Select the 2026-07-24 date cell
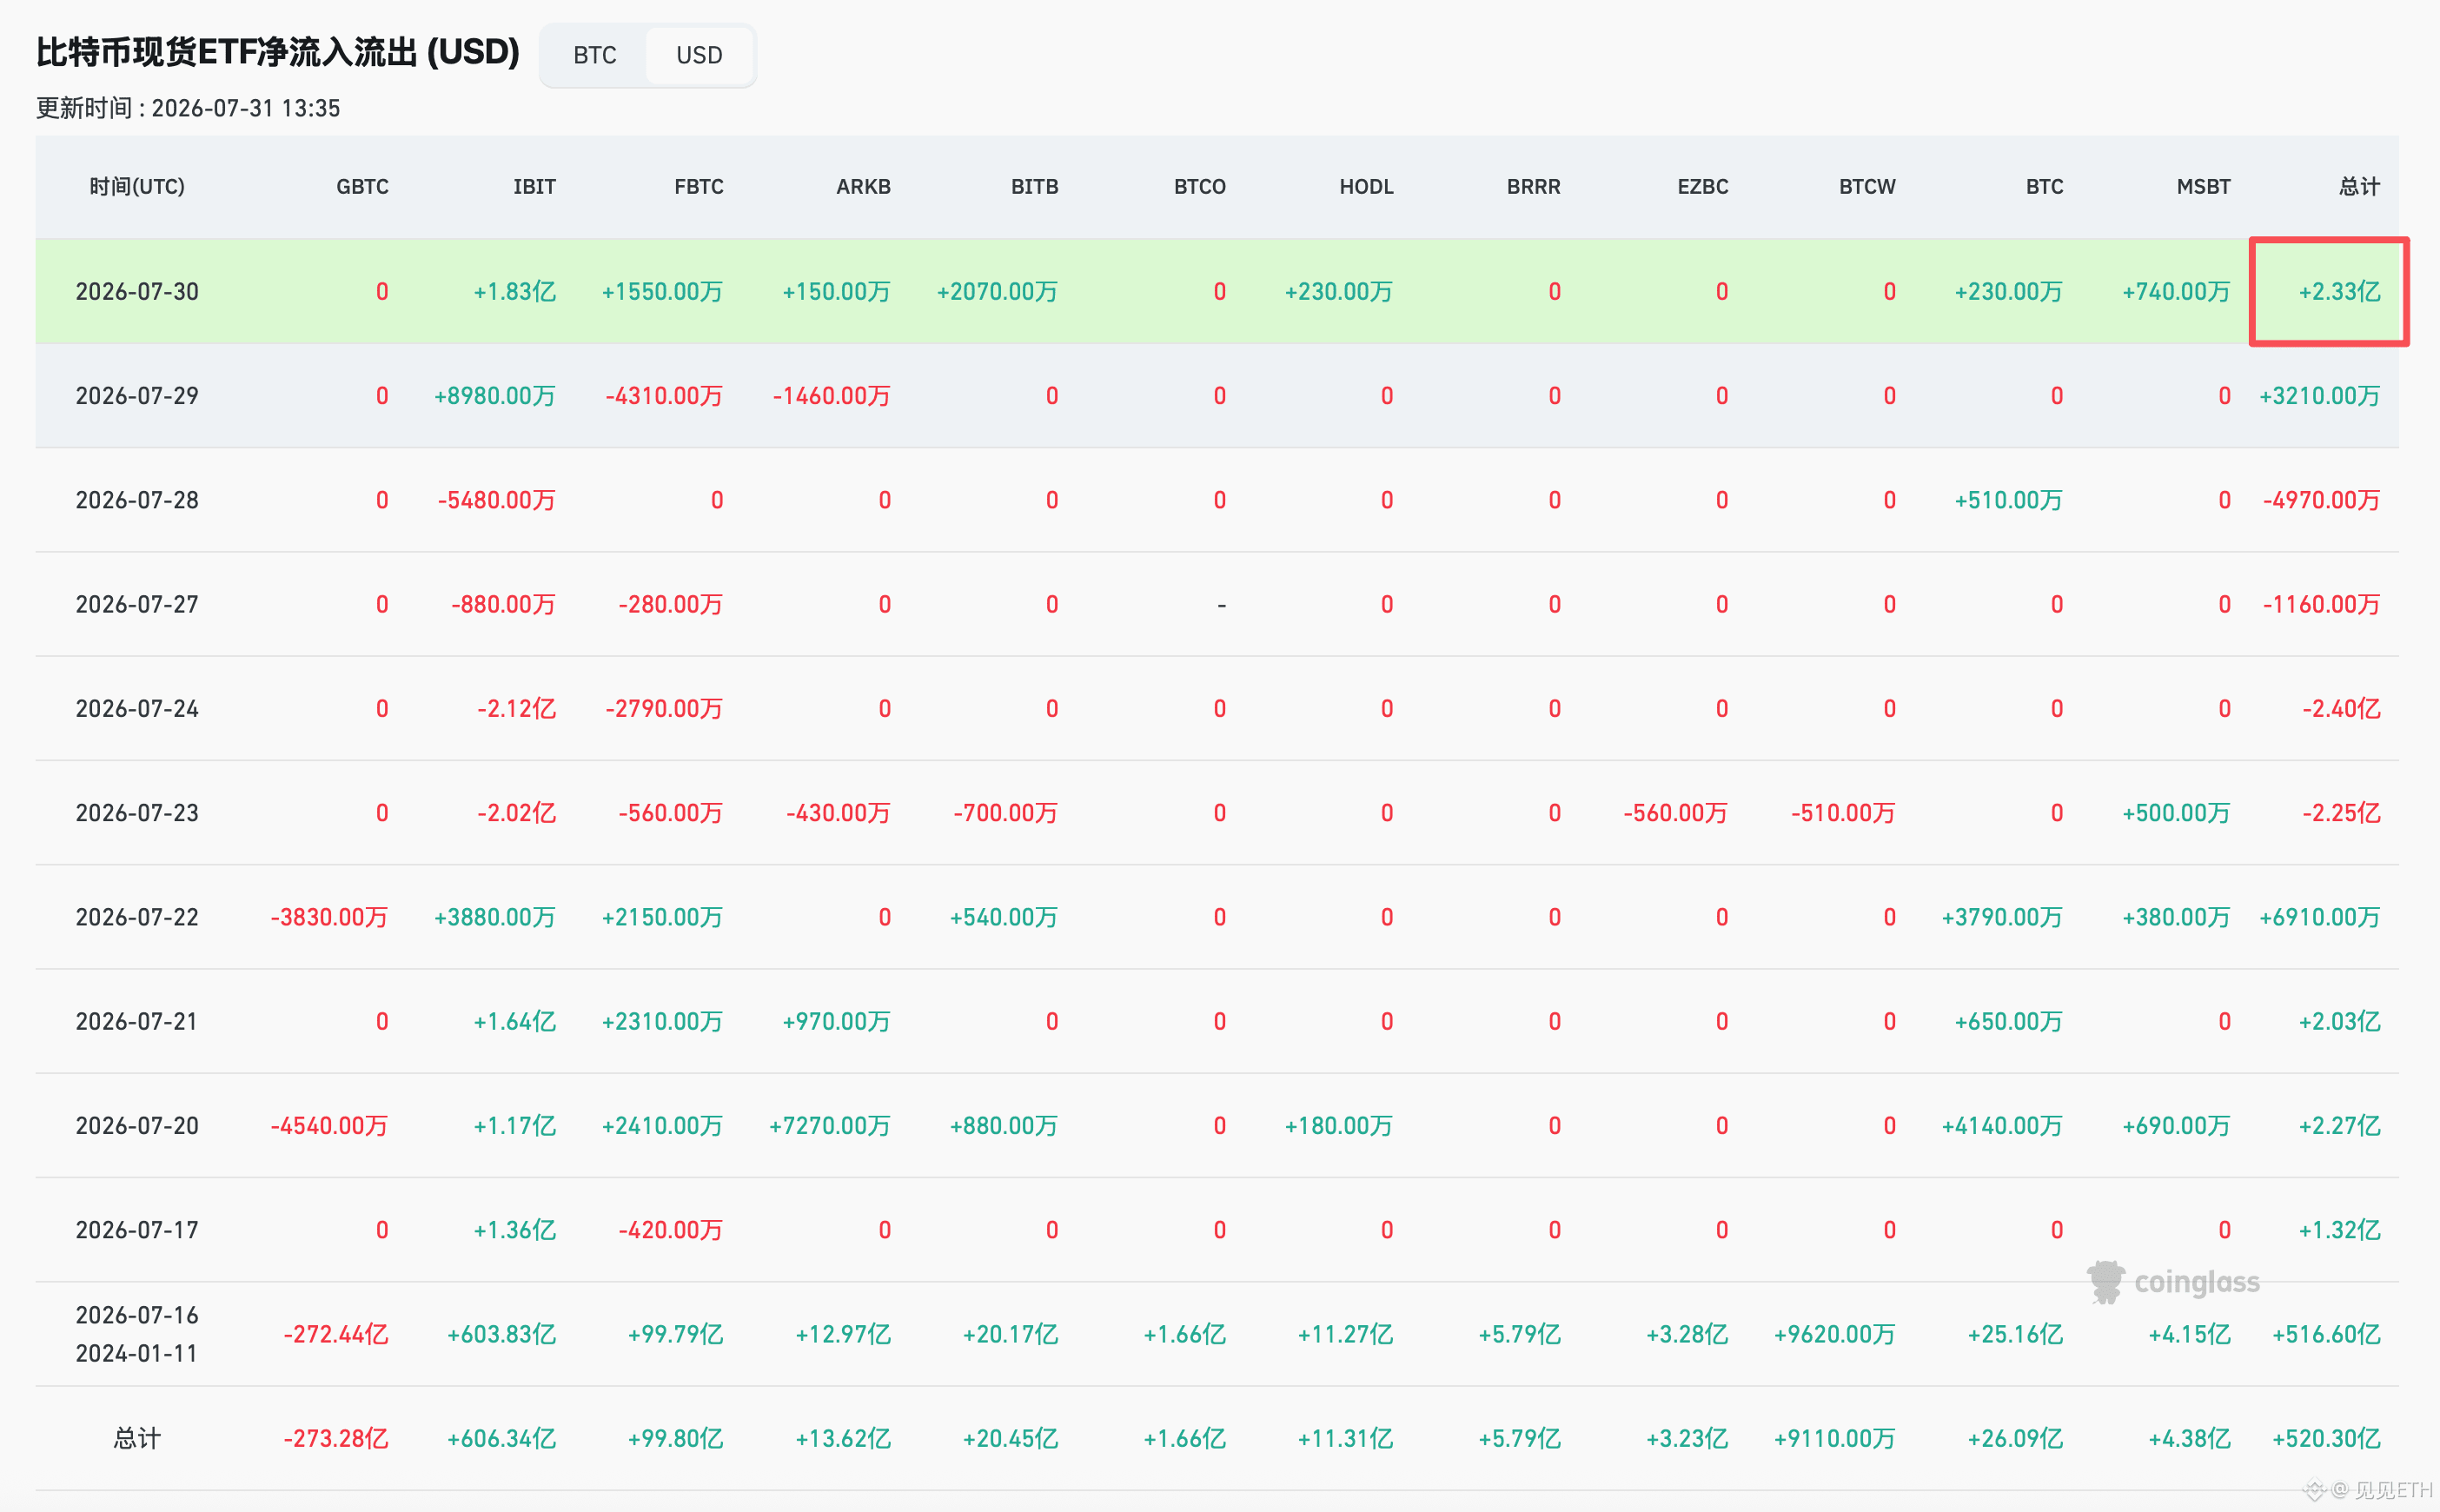Viewport: 2440px width, 1512px height. (137, 709)
